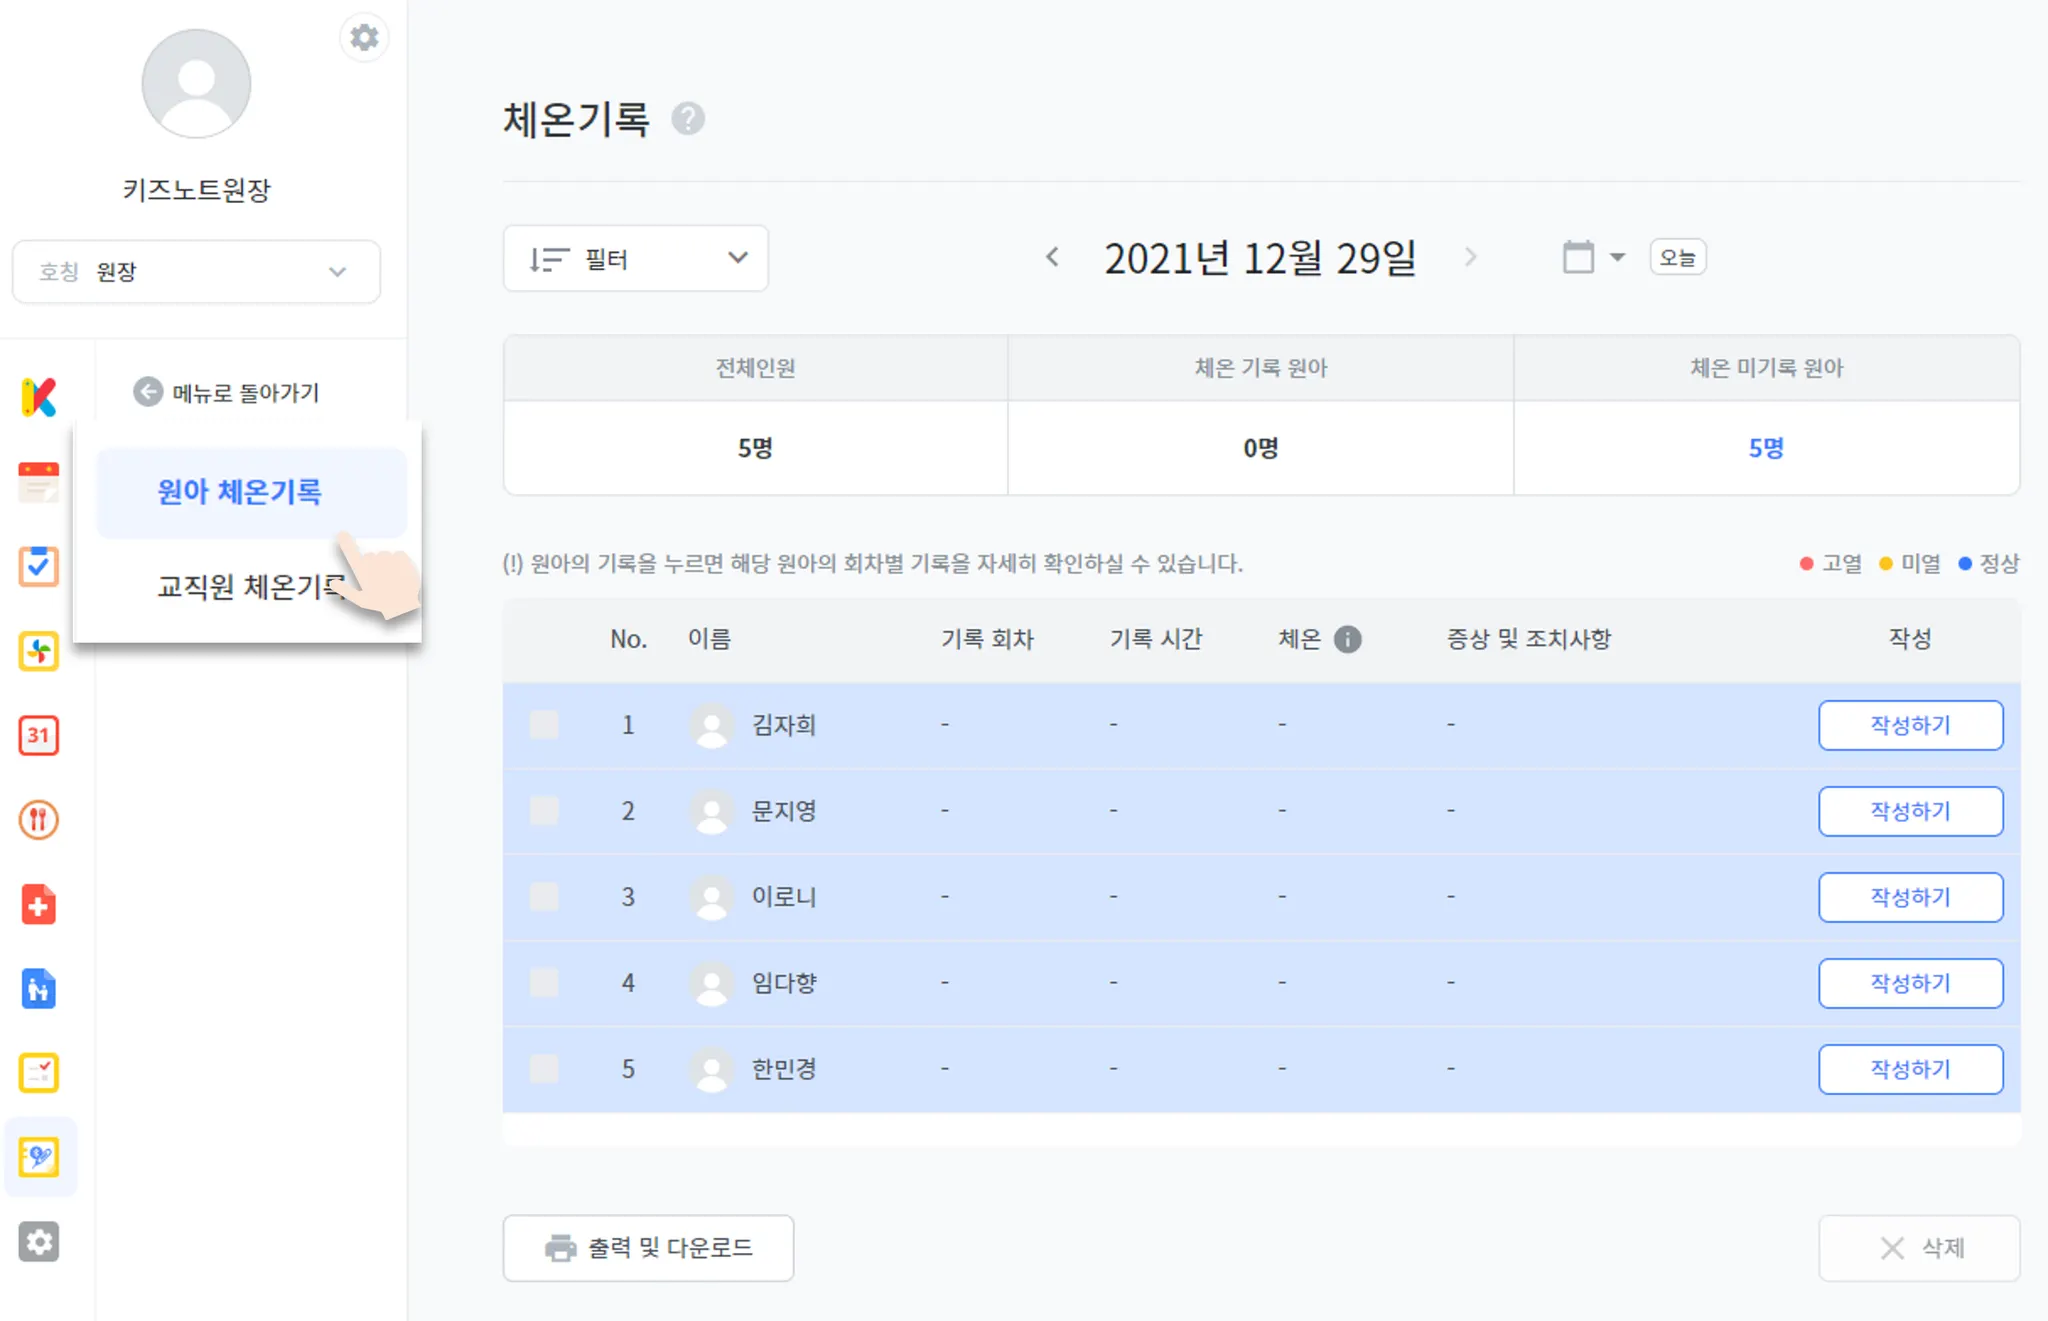Image resolution: width=2048 pixels, height=1321 pixels.
Task: Click the checkmark attendance sidebar icon
Action: (x=39, y=566)
